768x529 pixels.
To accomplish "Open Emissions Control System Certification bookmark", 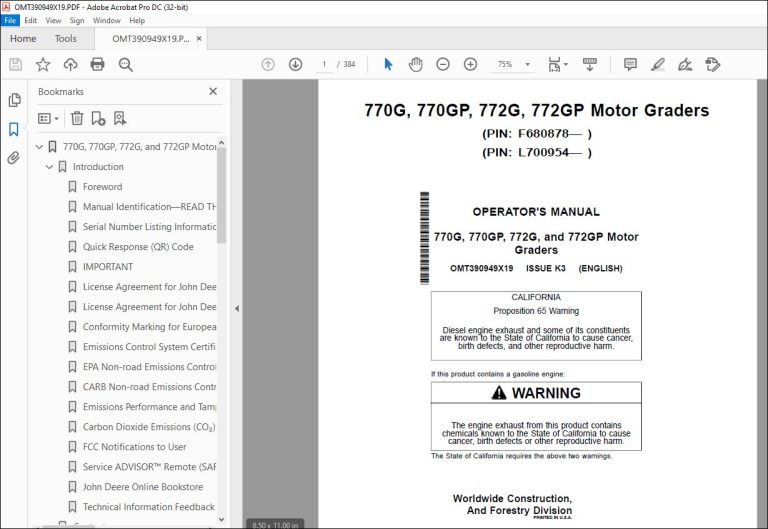I will [149, 347].
